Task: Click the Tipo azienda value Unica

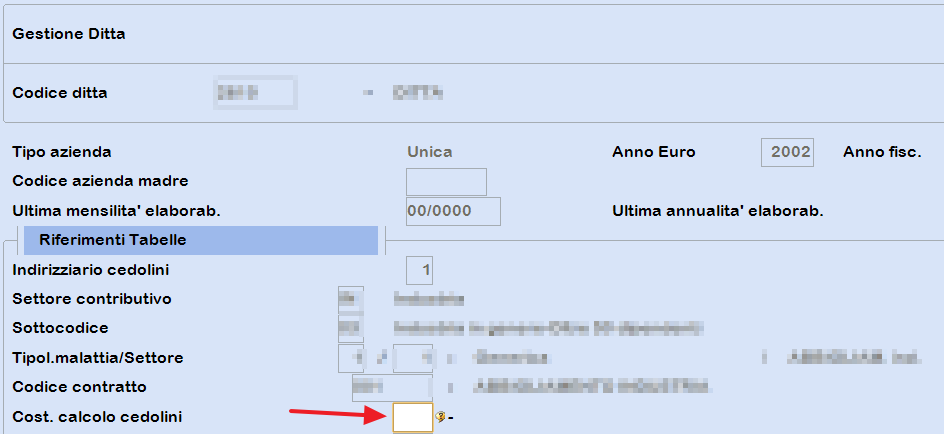Action: click(x=430, y=152)
